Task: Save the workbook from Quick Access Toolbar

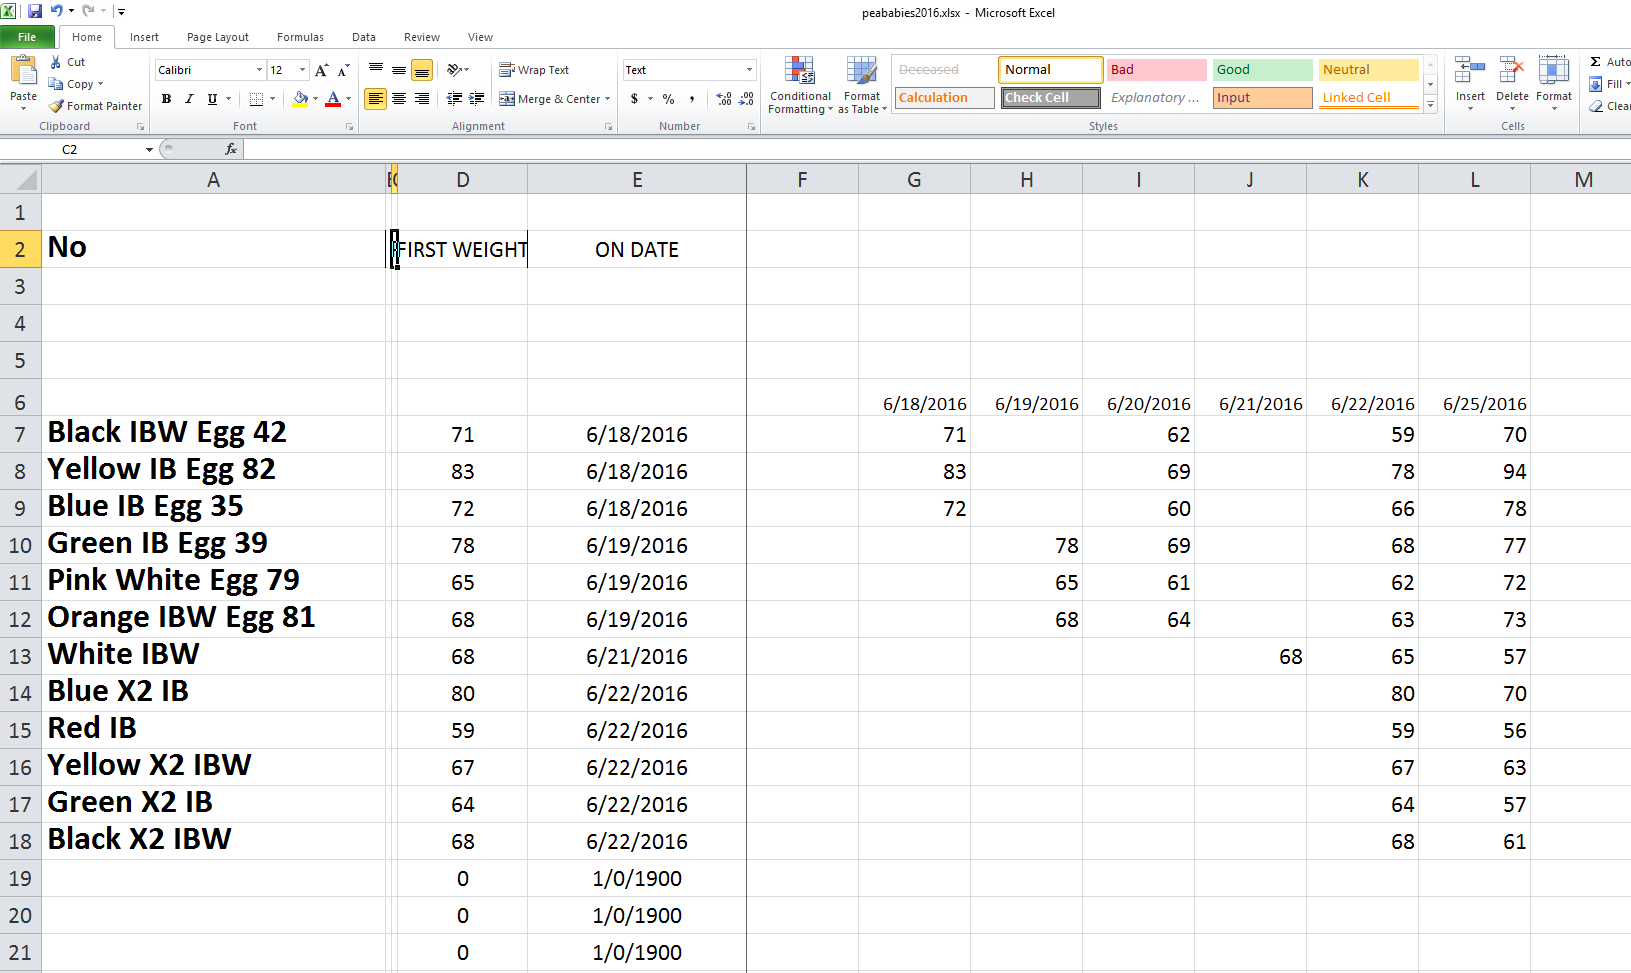Action: (x=35, y=12)
